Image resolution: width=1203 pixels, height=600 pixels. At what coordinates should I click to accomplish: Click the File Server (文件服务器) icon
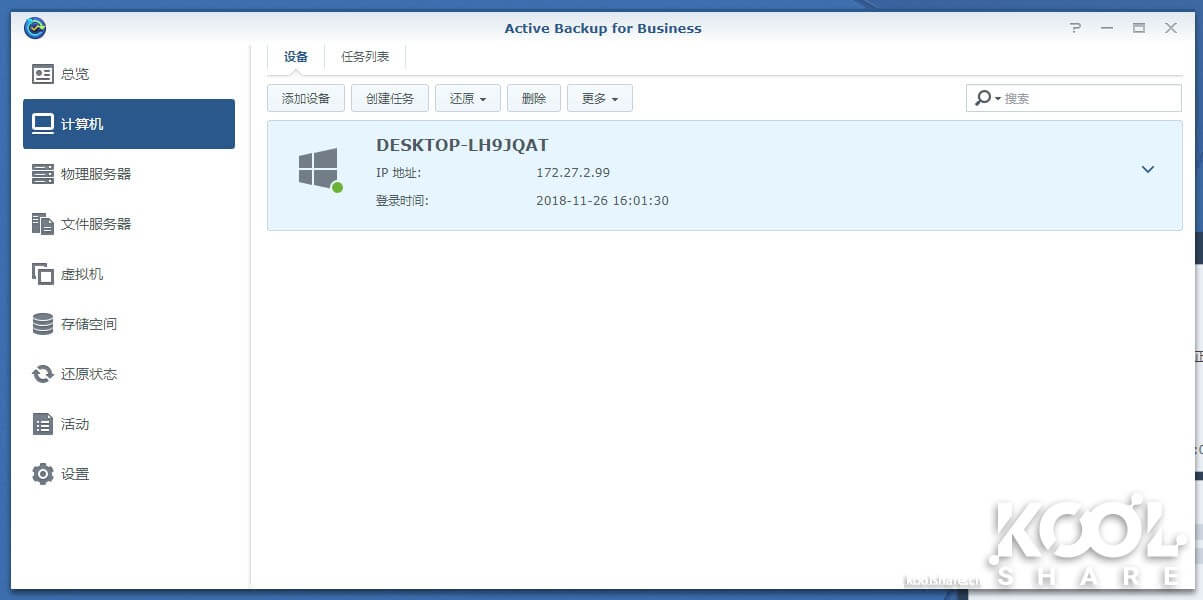(x=43, y=224)
